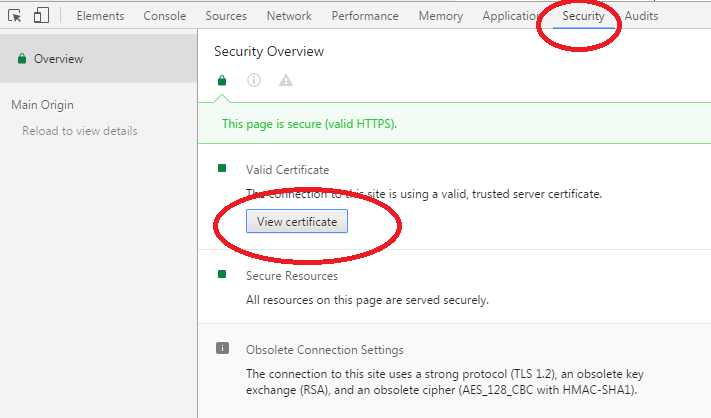The height and width of the screenshot is (418, 711).
Task: Click the warning triangle filter icon
Action: coord(286,81)
